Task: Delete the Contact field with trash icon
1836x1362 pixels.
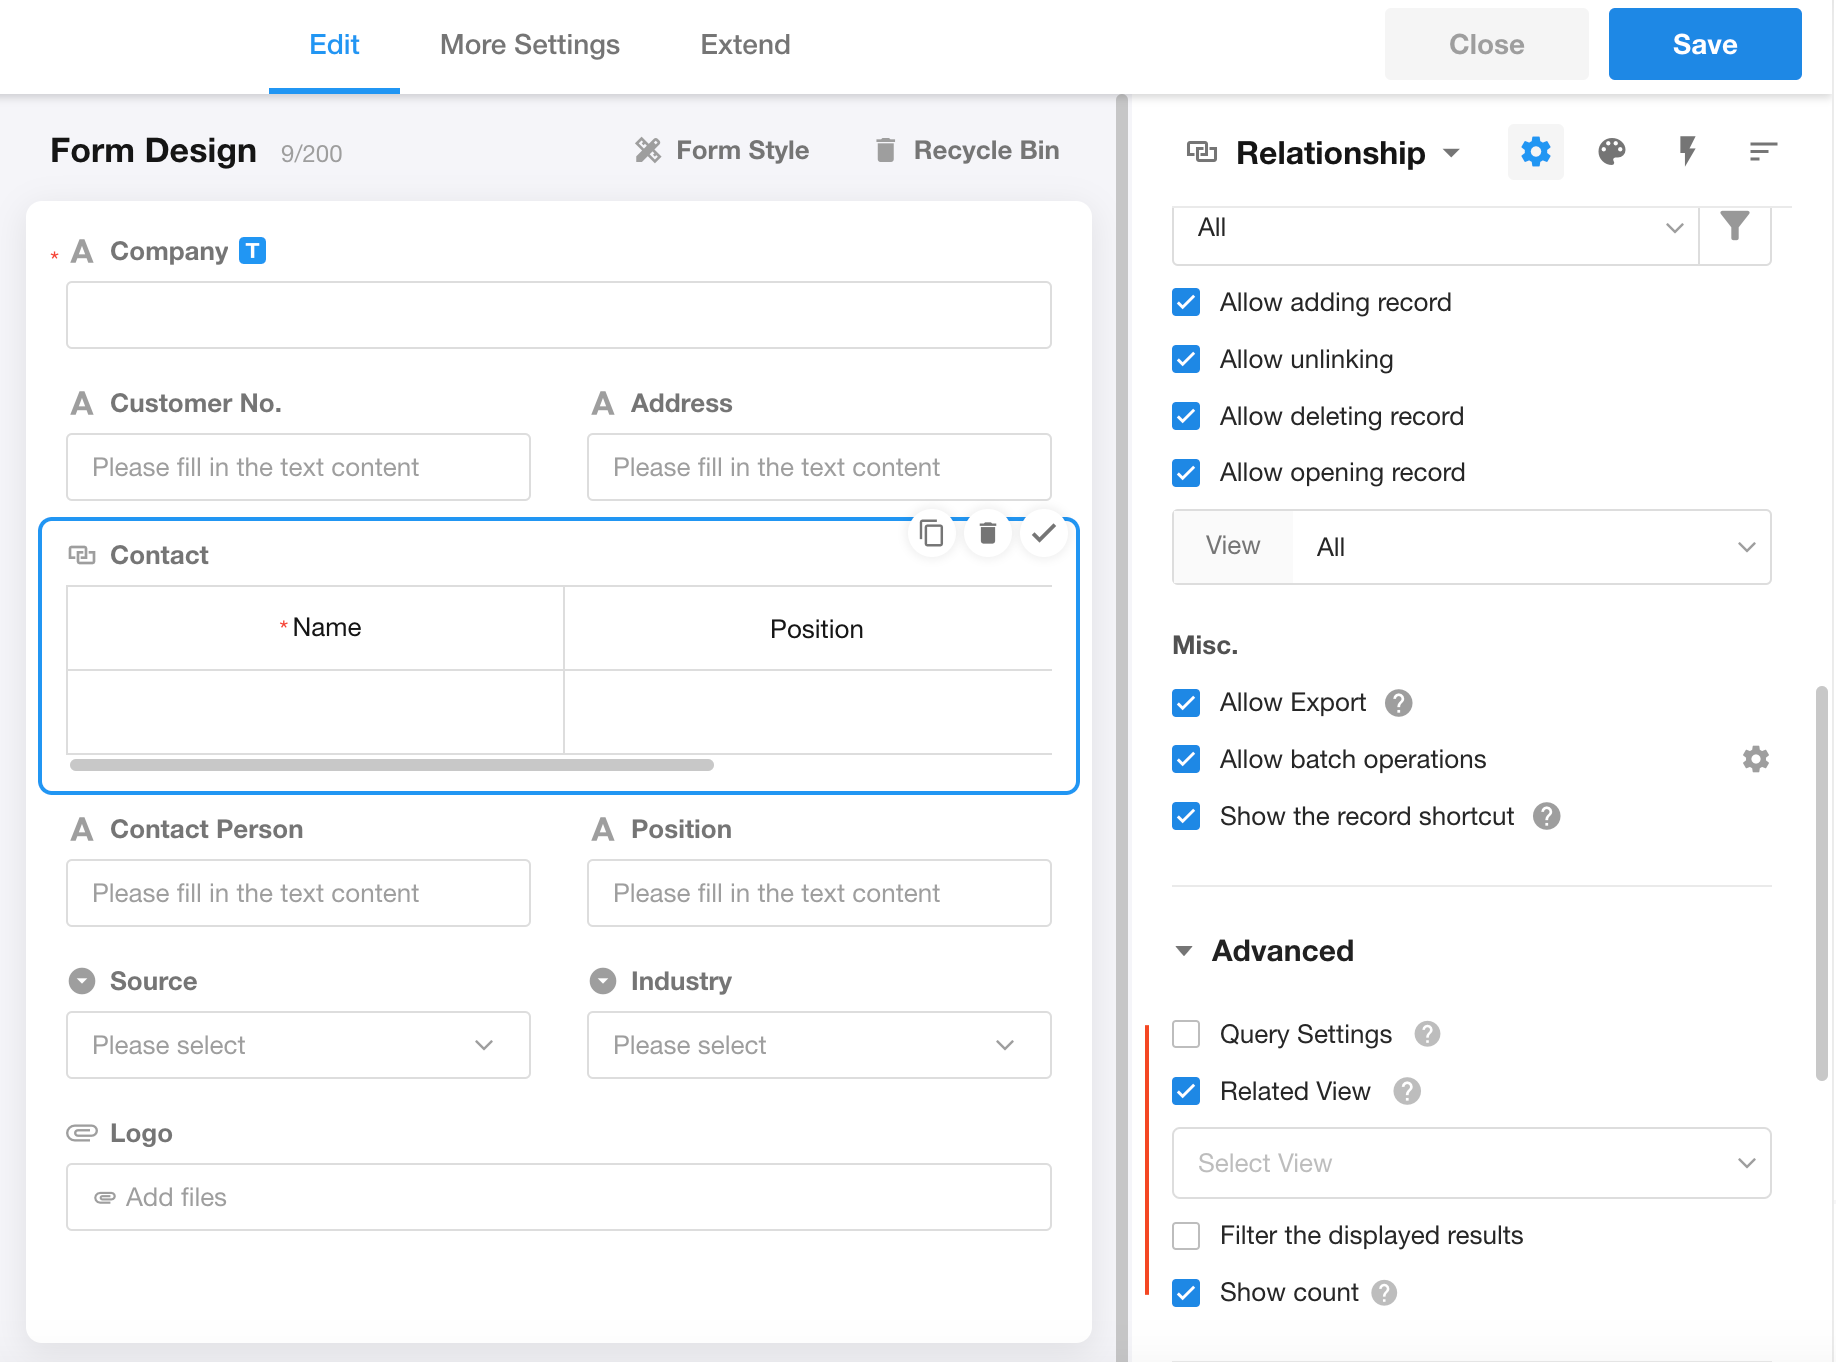Action: (987, 534)
